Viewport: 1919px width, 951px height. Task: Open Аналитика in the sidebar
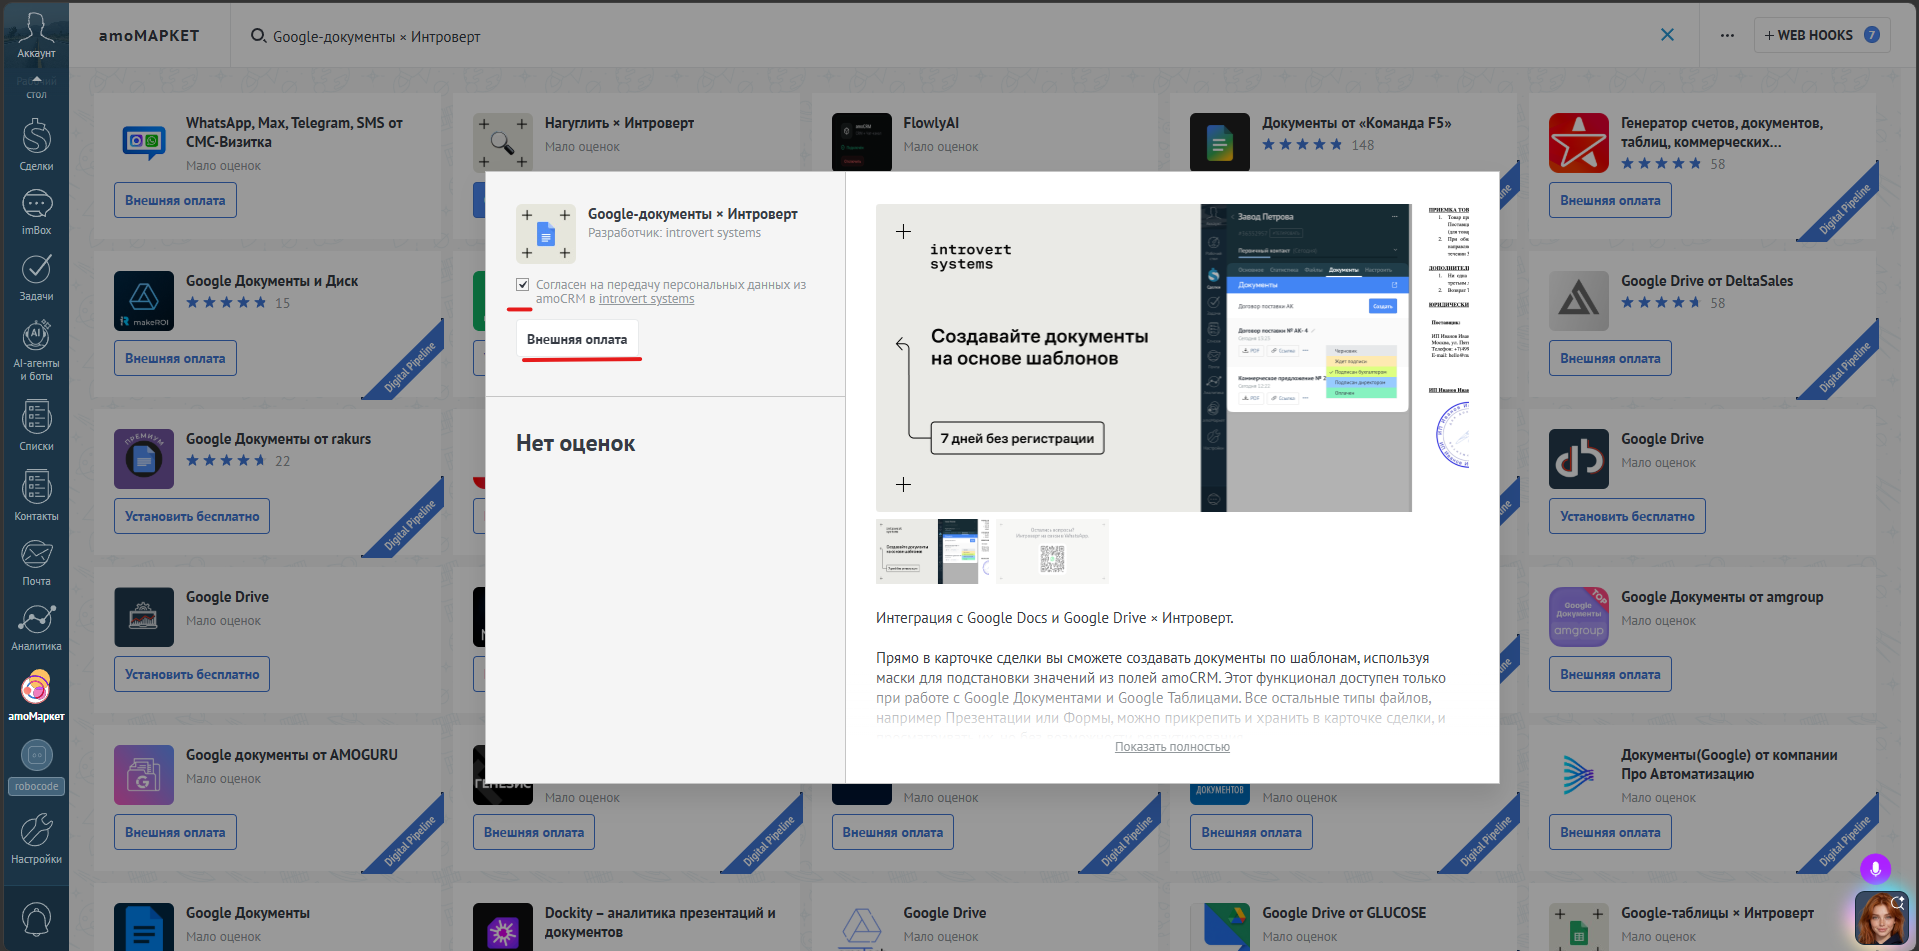[36, 628]
